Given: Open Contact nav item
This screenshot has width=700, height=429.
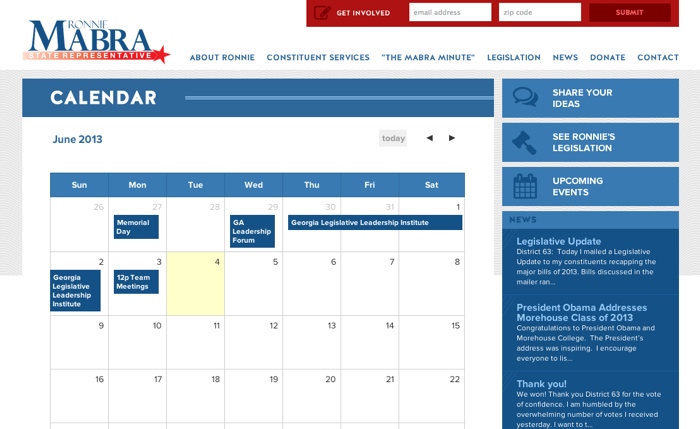Looking at the screenshot, I should coord(658,57).
